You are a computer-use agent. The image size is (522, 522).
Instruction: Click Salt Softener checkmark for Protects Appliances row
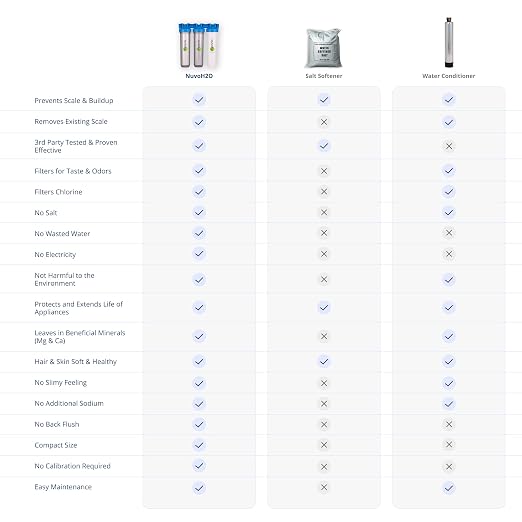coord(324,307)
